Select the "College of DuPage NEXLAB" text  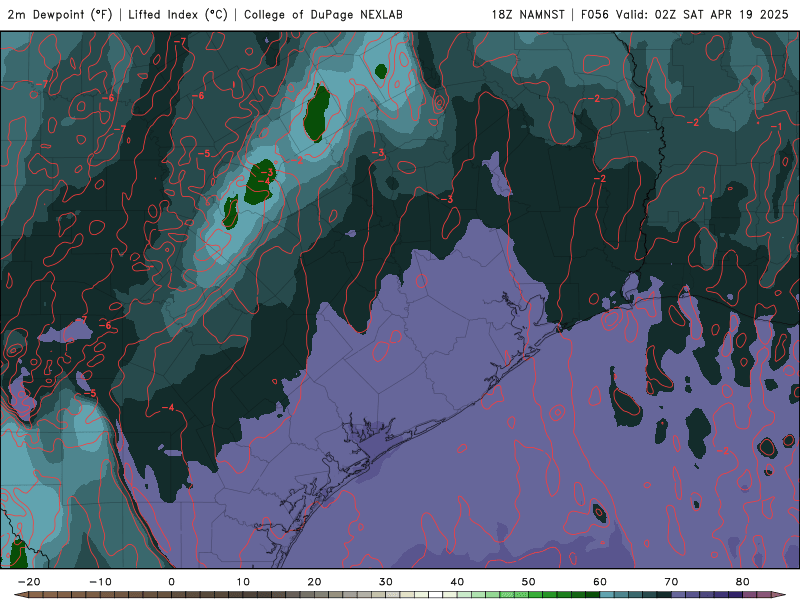click(323, 15)
